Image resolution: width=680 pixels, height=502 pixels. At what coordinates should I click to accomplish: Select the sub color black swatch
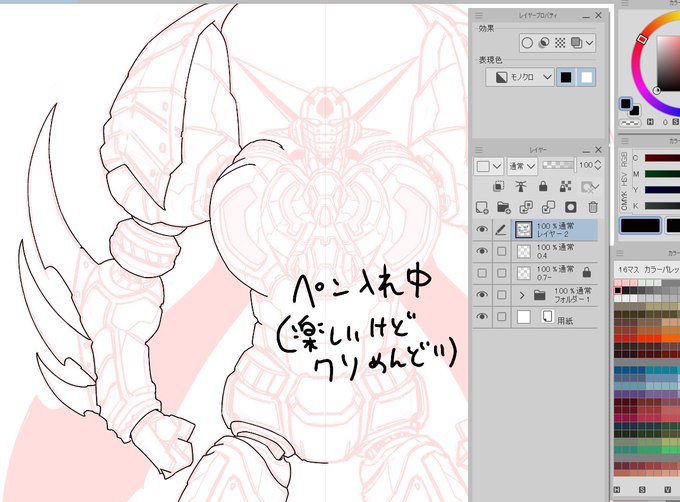[x=635, y=111]
